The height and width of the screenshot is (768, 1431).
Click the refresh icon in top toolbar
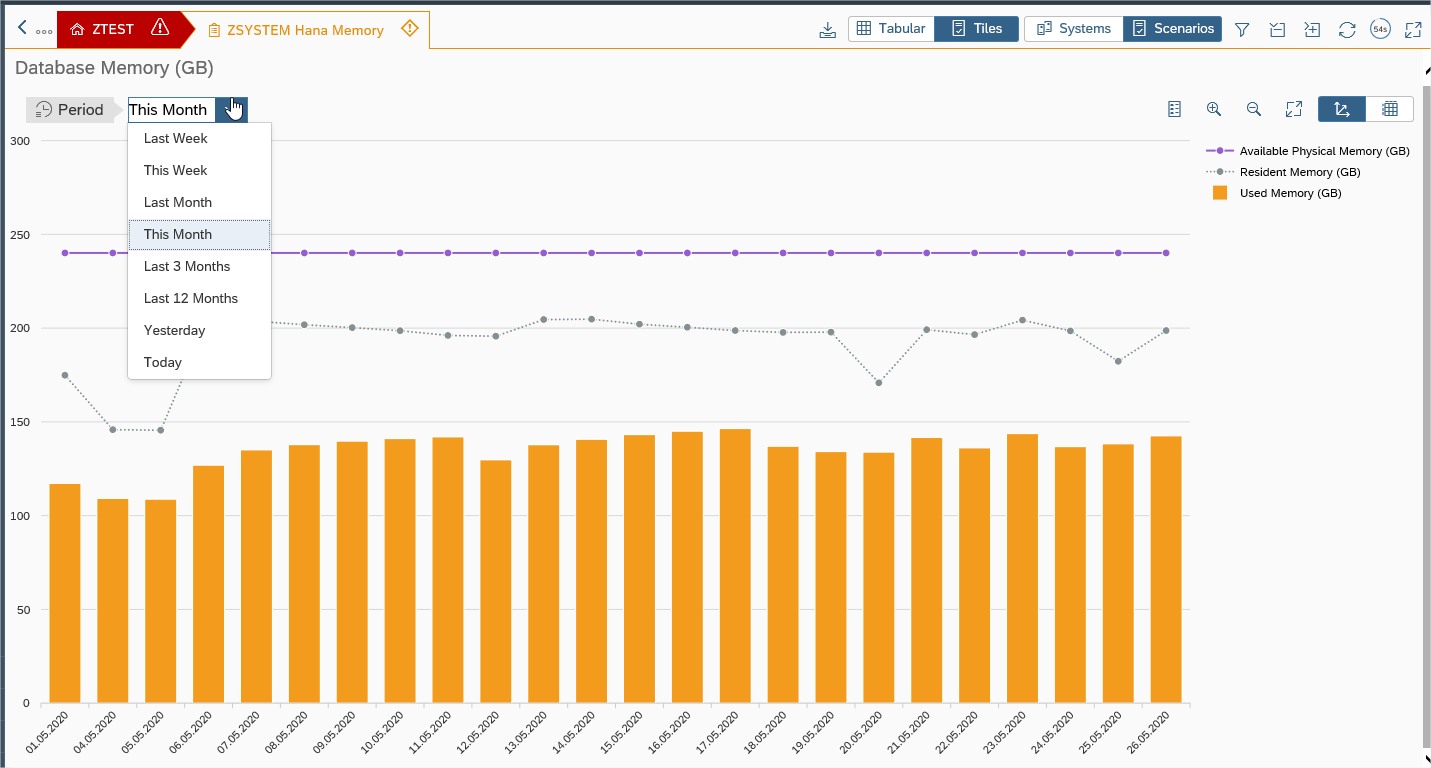[x=1347, y=30]
